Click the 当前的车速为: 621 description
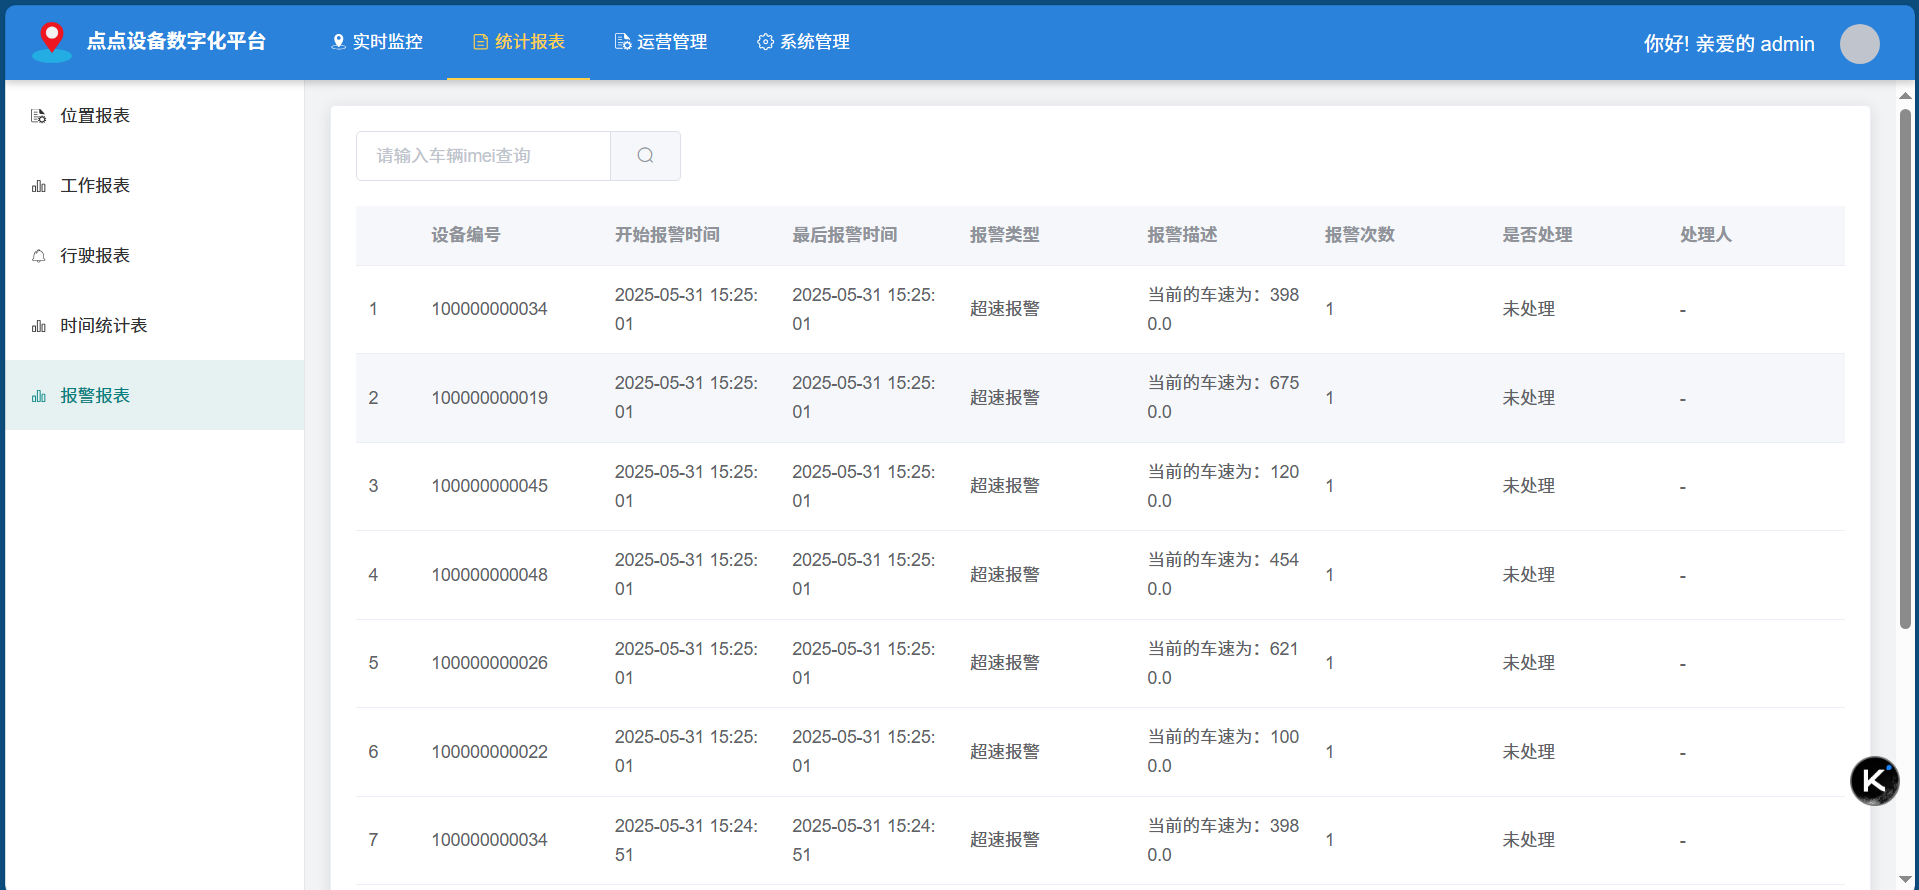 point(1223,663)
